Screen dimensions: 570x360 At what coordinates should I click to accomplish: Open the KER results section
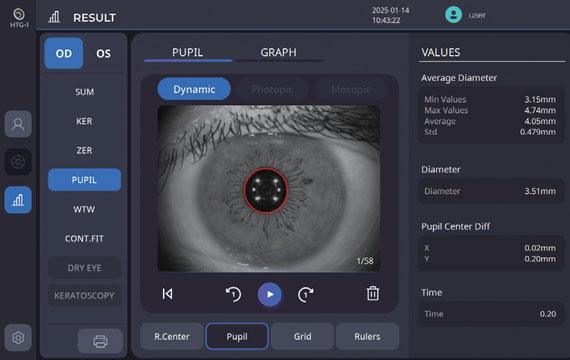click(84, 121)
